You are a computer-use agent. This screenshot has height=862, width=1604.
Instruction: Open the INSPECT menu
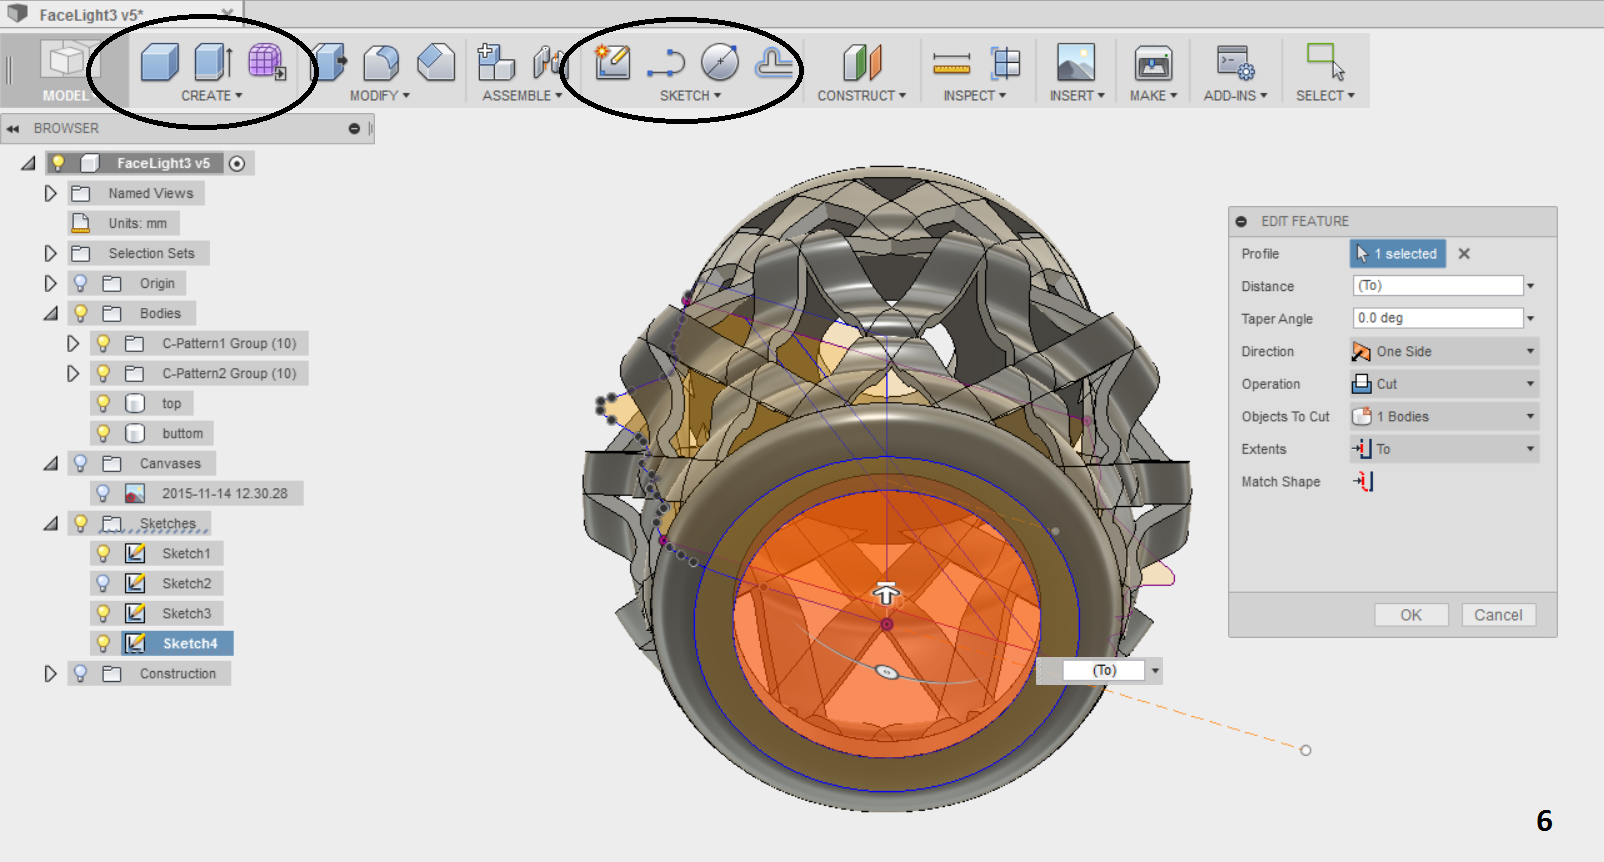point(974,95)
